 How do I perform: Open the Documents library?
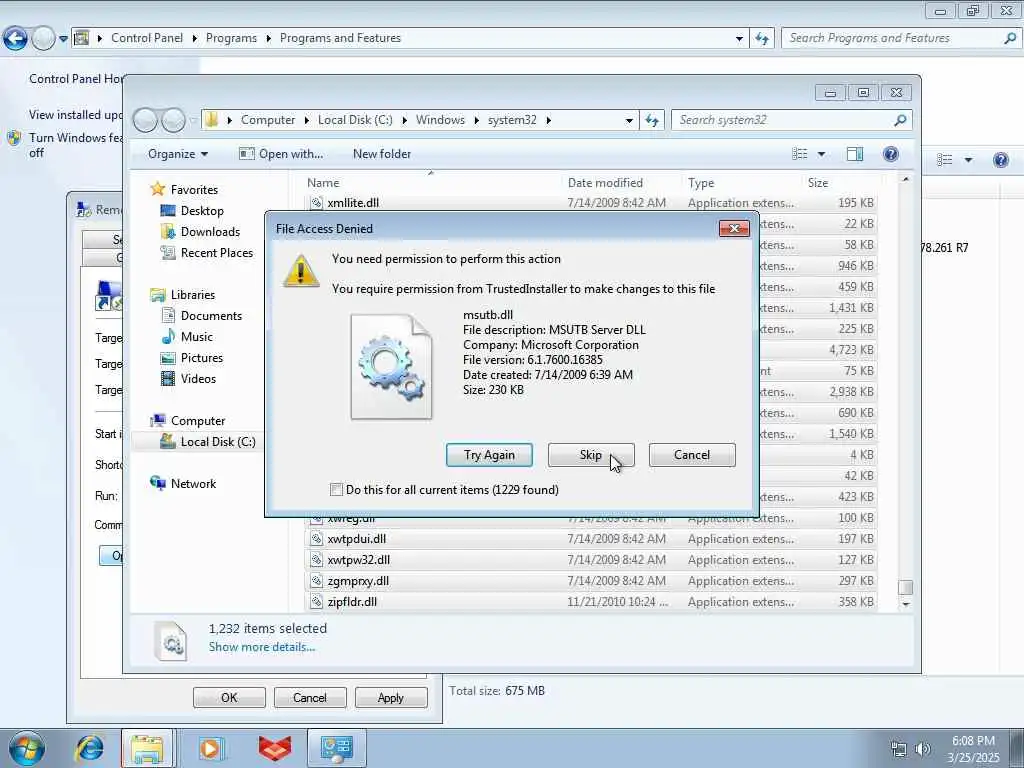point(211,316)
